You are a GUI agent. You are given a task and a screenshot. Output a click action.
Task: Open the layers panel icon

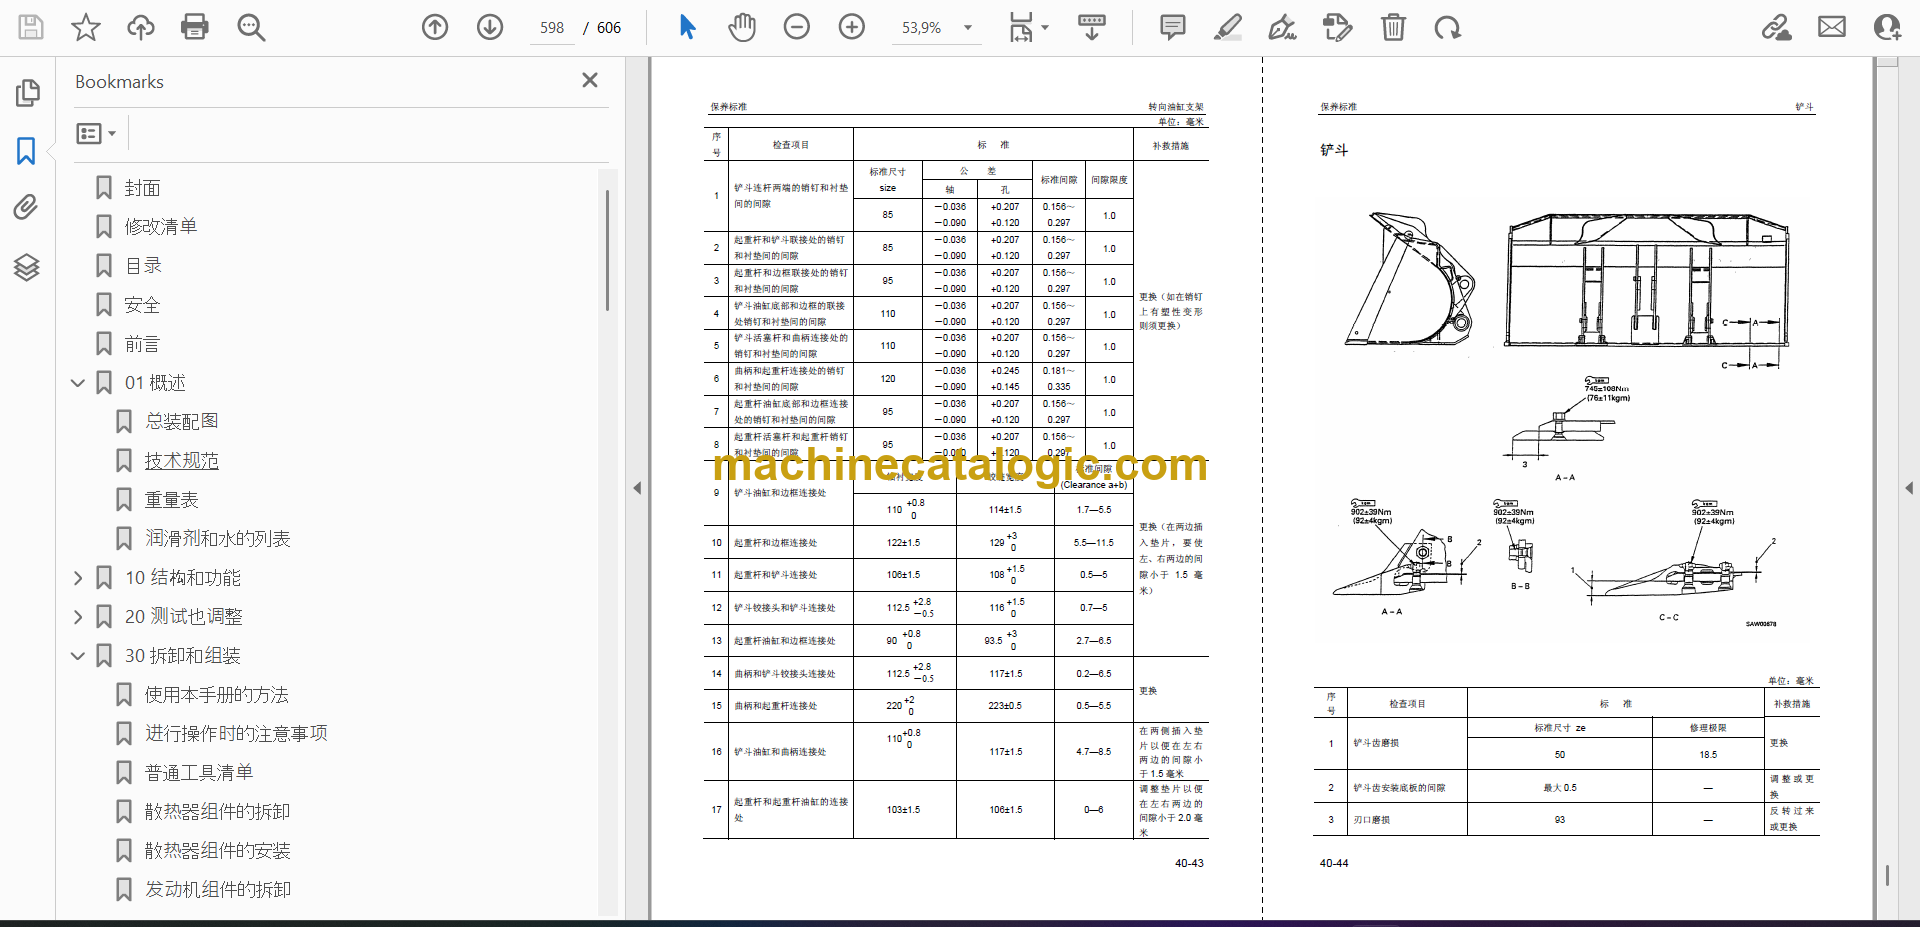[x=27, y=267]
